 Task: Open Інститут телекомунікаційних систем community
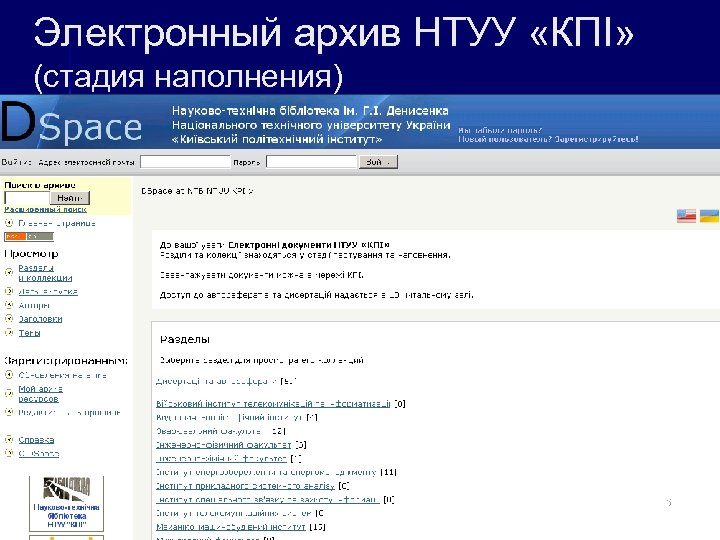pos(234,513)
